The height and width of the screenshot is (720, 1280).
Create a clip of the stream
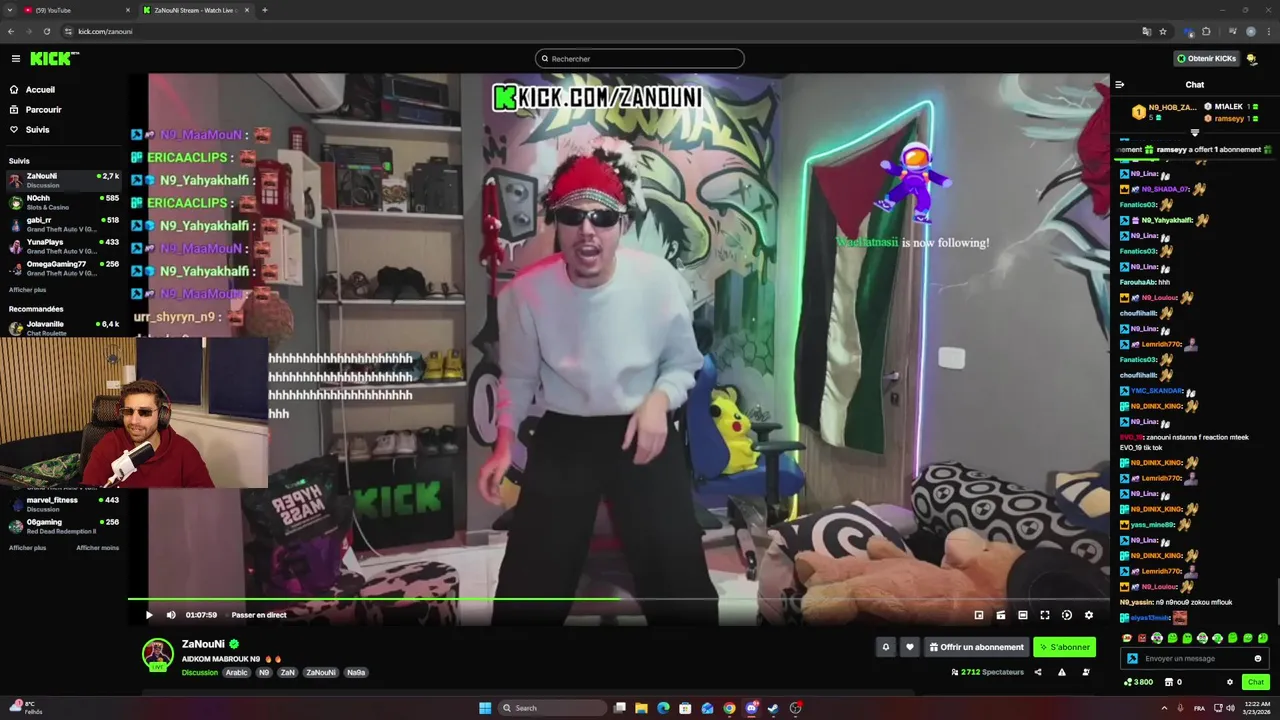[1001, 615]
